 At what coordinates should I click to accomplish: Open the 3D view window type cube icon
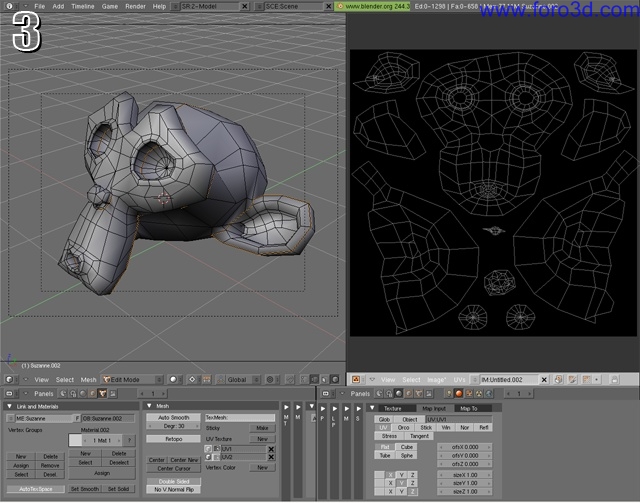[9, 379]
